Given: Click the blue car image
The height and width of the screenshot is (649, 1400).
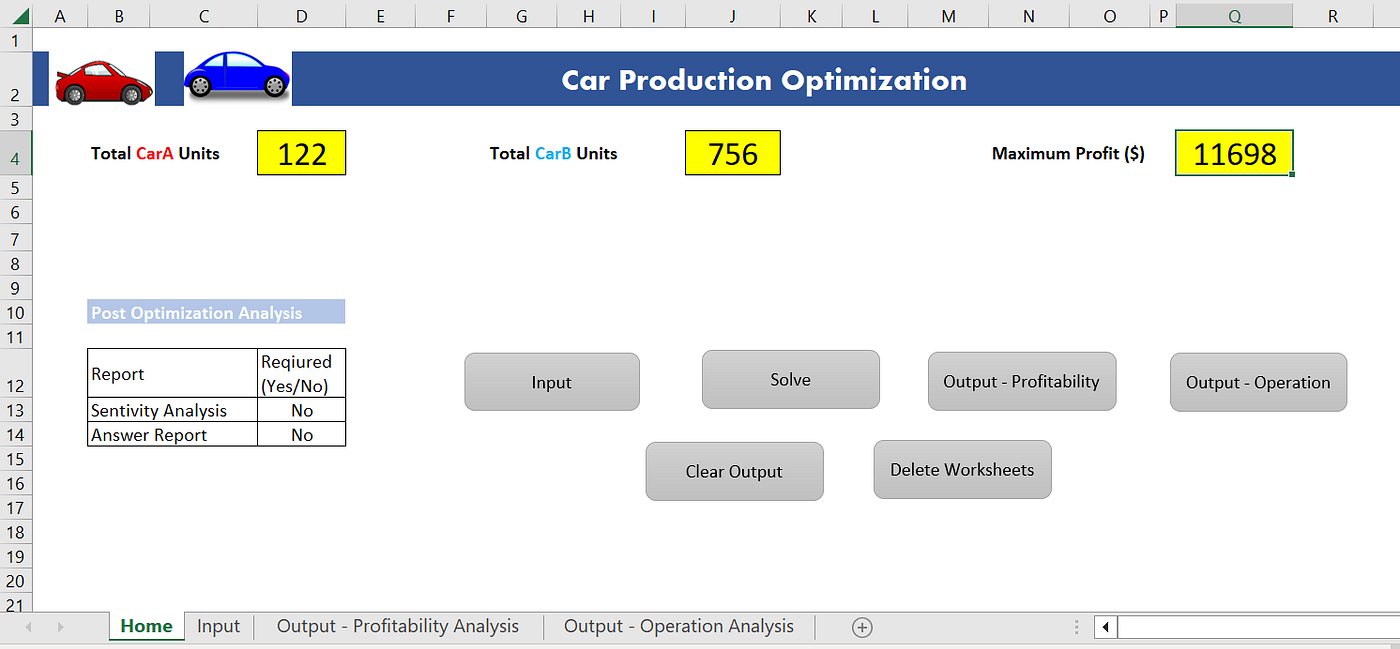Looking at the screenshot, I should [237, 76].
